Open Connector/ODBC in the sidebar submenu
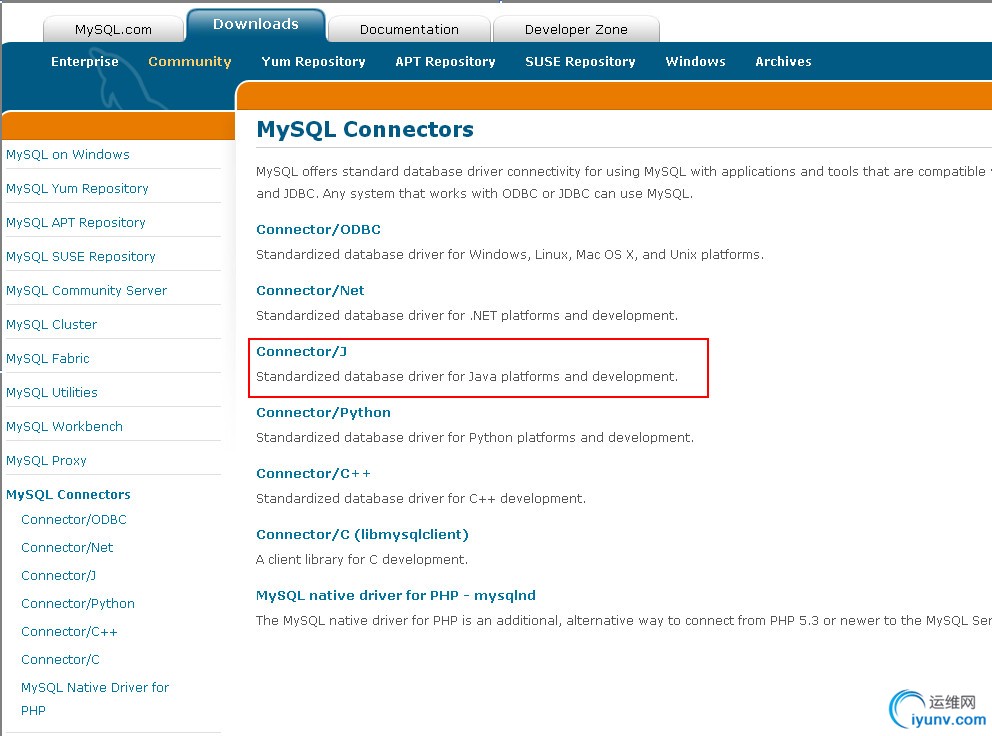 [74, 520]
